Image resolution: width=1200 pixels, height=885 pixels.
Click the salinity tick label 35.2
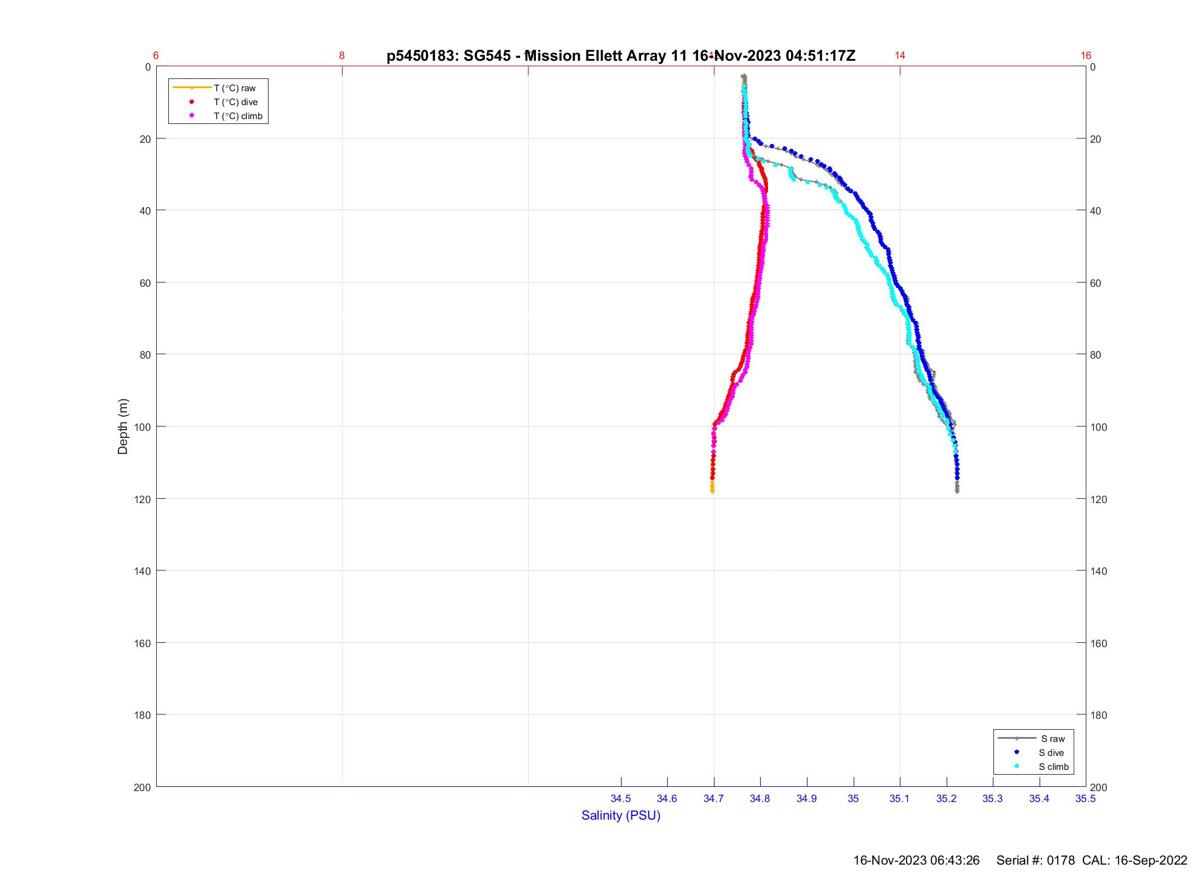pos(946,799)
